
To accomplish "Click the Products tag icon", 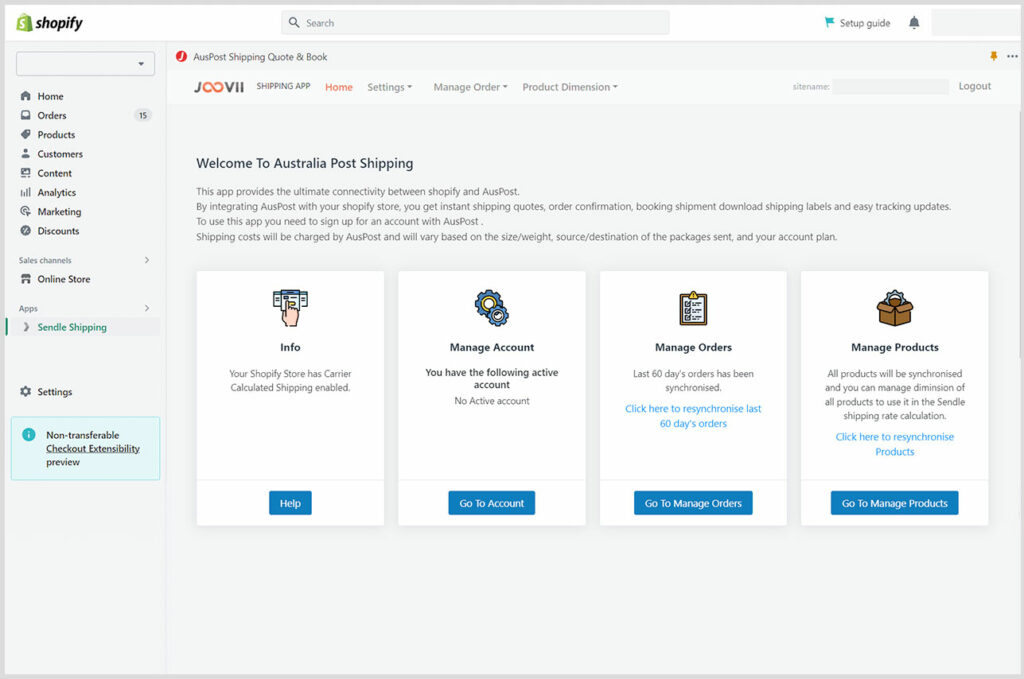I will [x=25, y=134].
